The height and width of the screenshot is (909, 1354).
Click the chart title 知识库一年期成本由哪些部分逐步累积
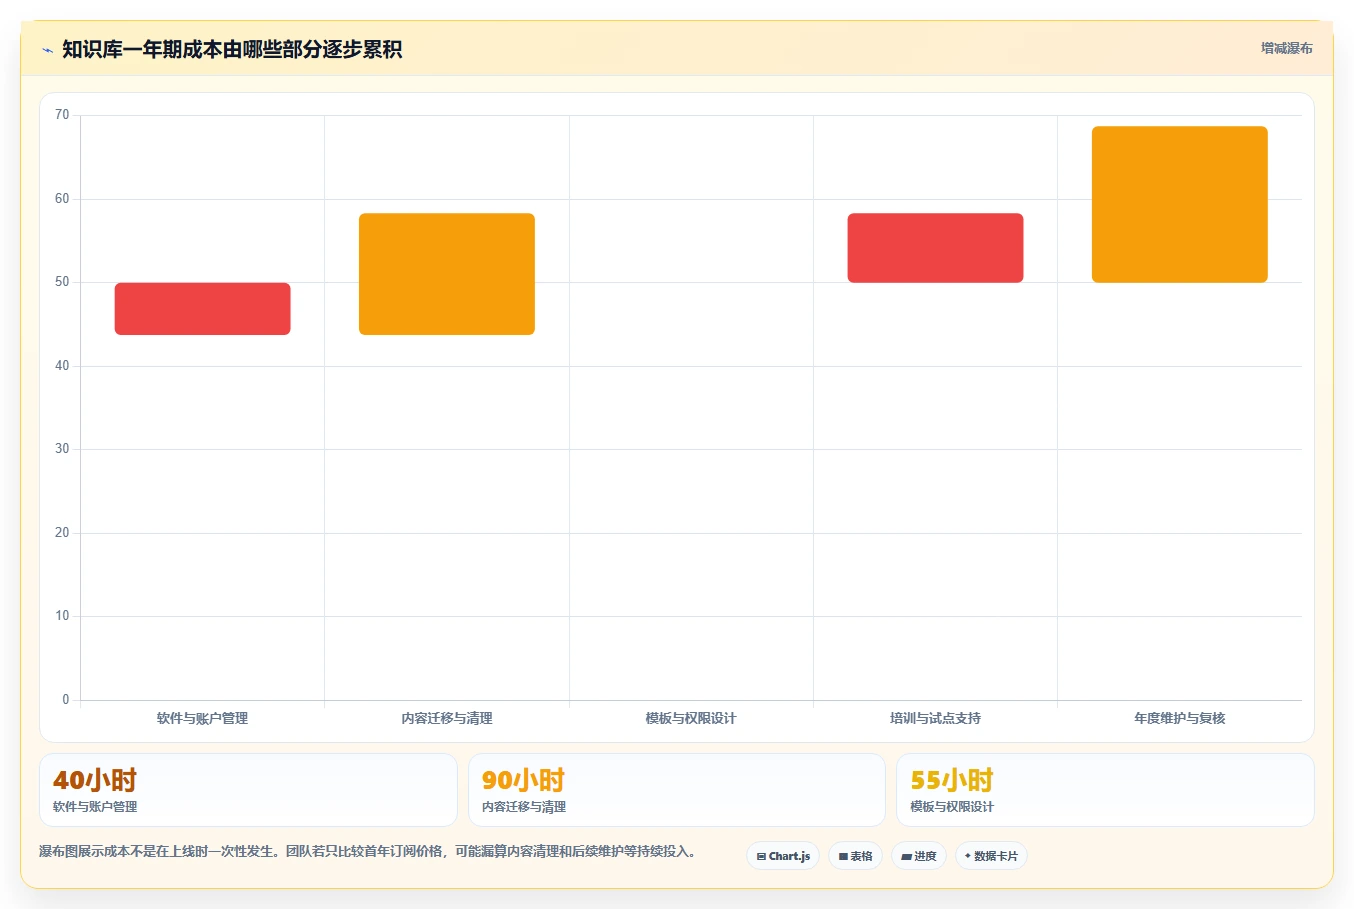[x=232, y=49]
